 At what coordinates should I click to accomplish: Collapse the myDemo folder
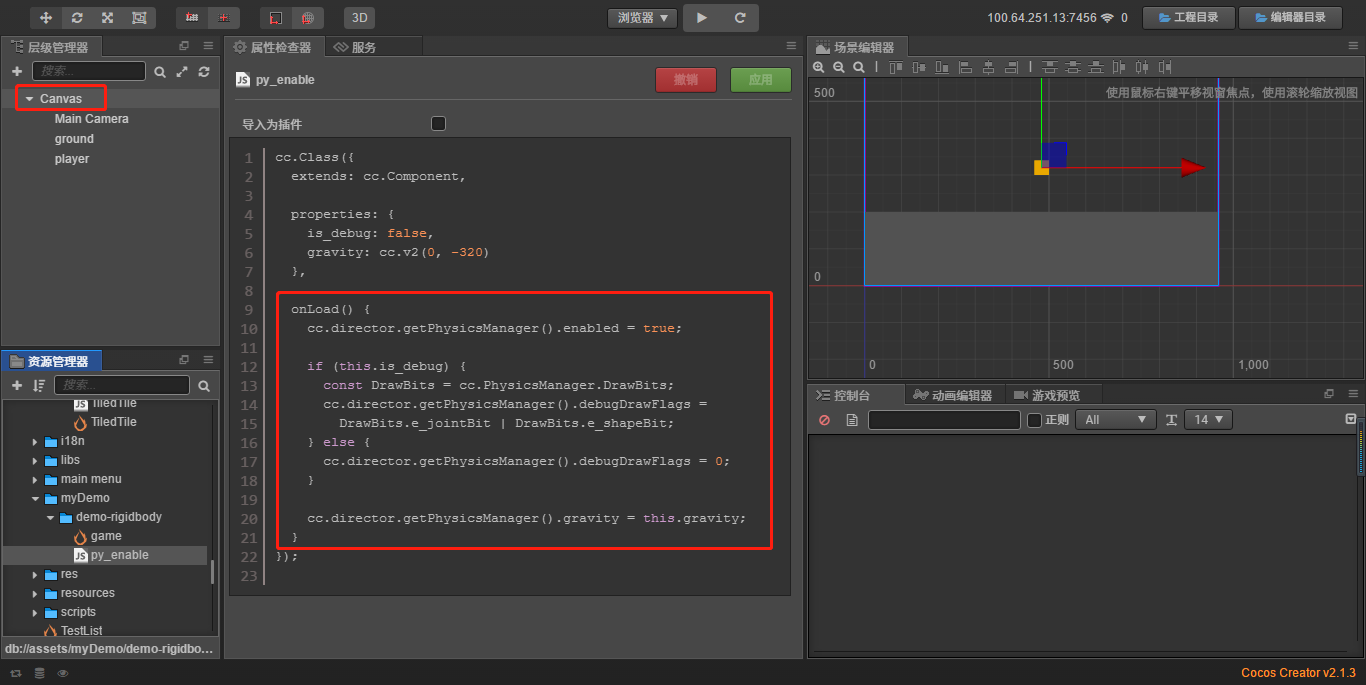36,498
